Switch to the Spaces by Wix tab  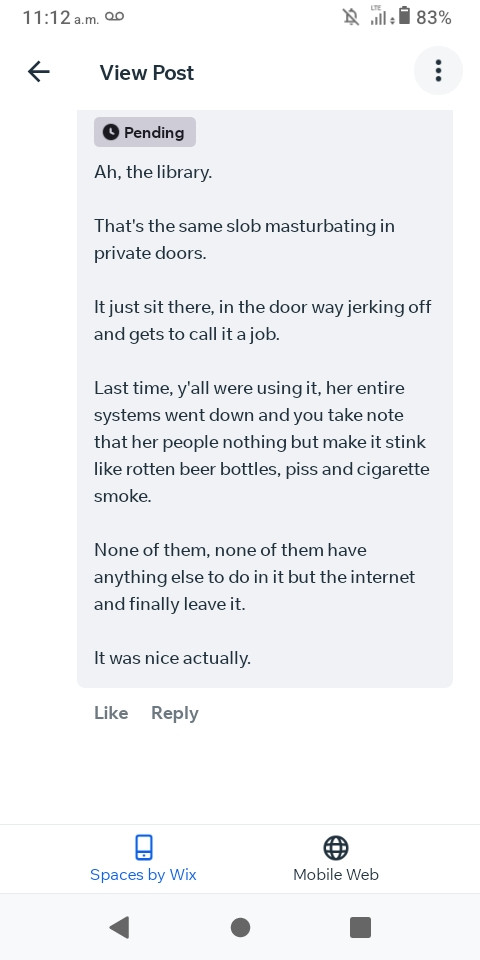(143, 858)
